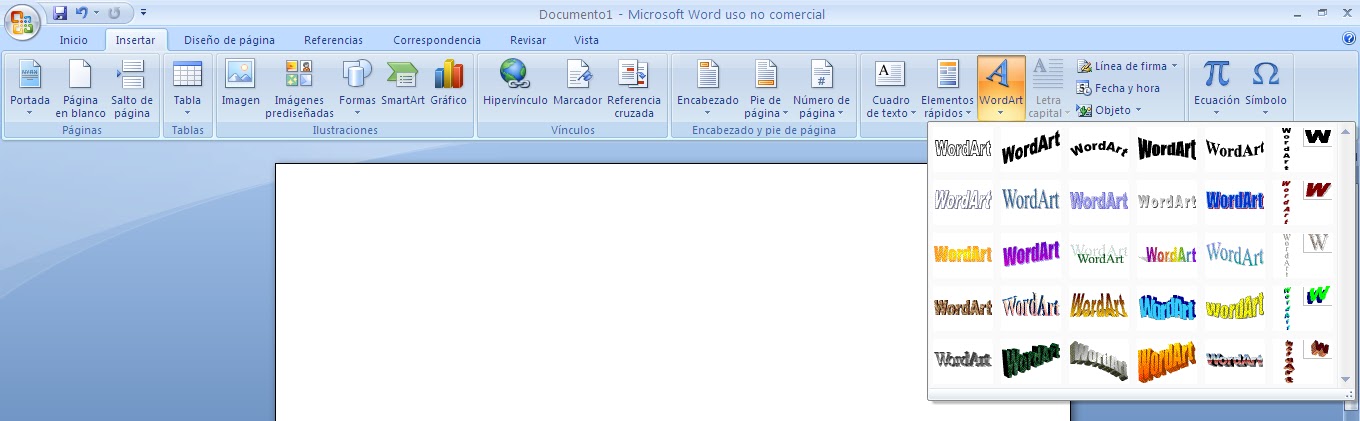Expand the Tabla insert menu

[x=187, y=88]
